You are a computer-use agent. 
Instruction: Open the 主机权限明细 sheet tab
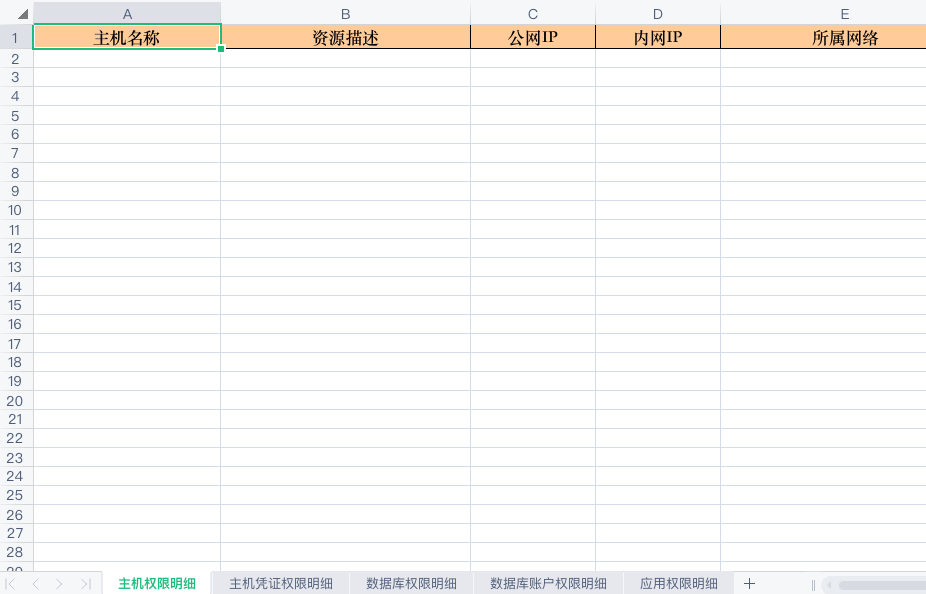coord(156,583)
